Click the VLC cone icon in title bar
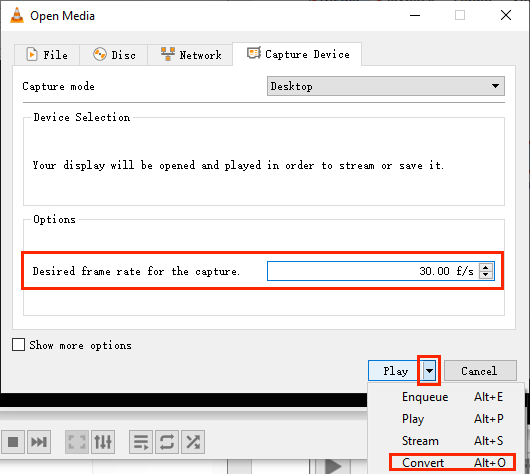The height and width of the screenshot is (474, 530). click(x=17, y=15)
